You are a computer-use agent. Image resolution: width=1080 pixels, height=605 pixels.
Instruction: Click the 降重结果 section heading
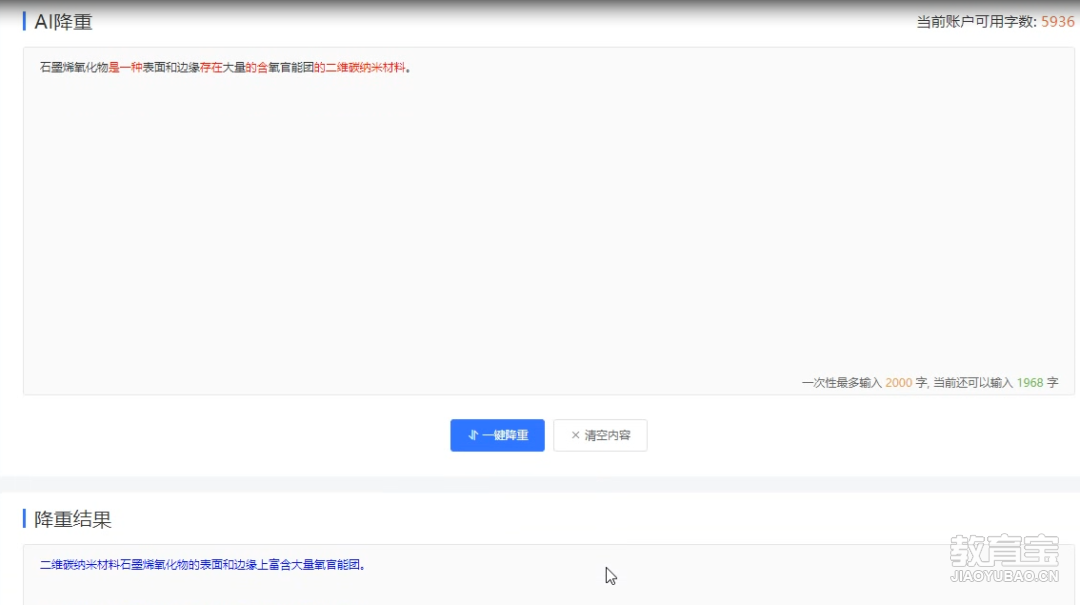(72, 520)
